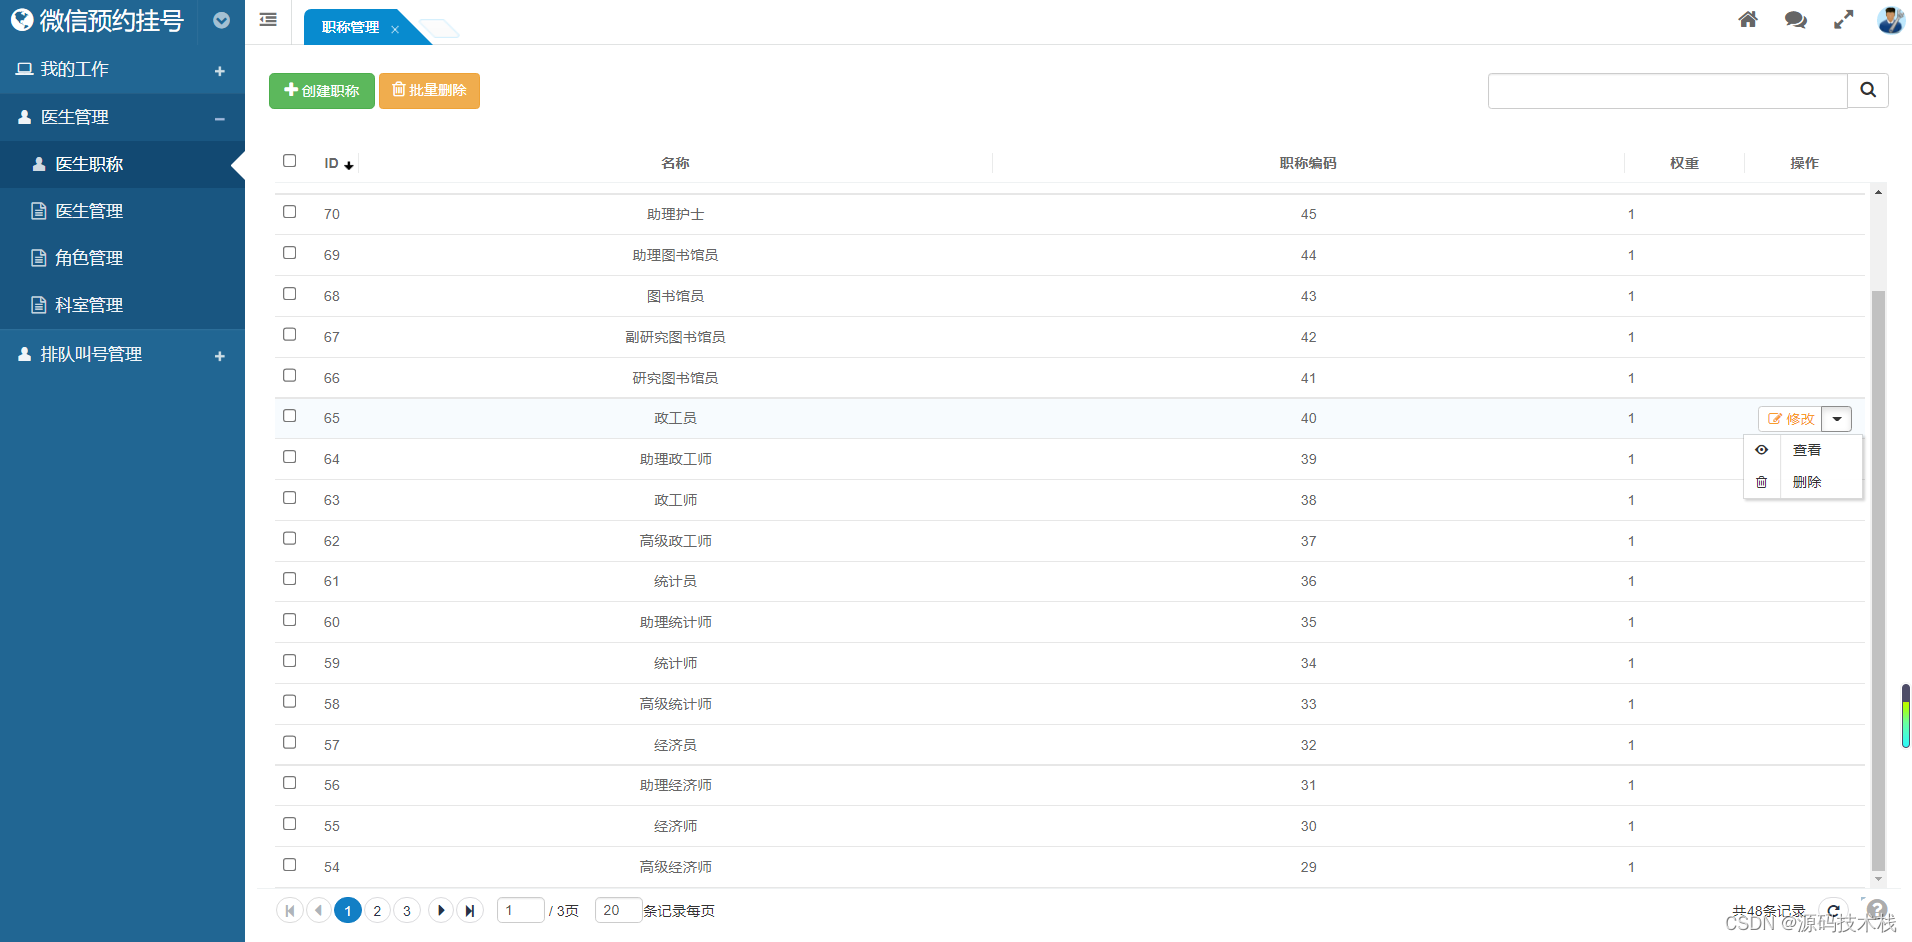This screenshot has width=1912, height=942.
Task: Check the row for 助理护士
Action: tap(290, 212)
